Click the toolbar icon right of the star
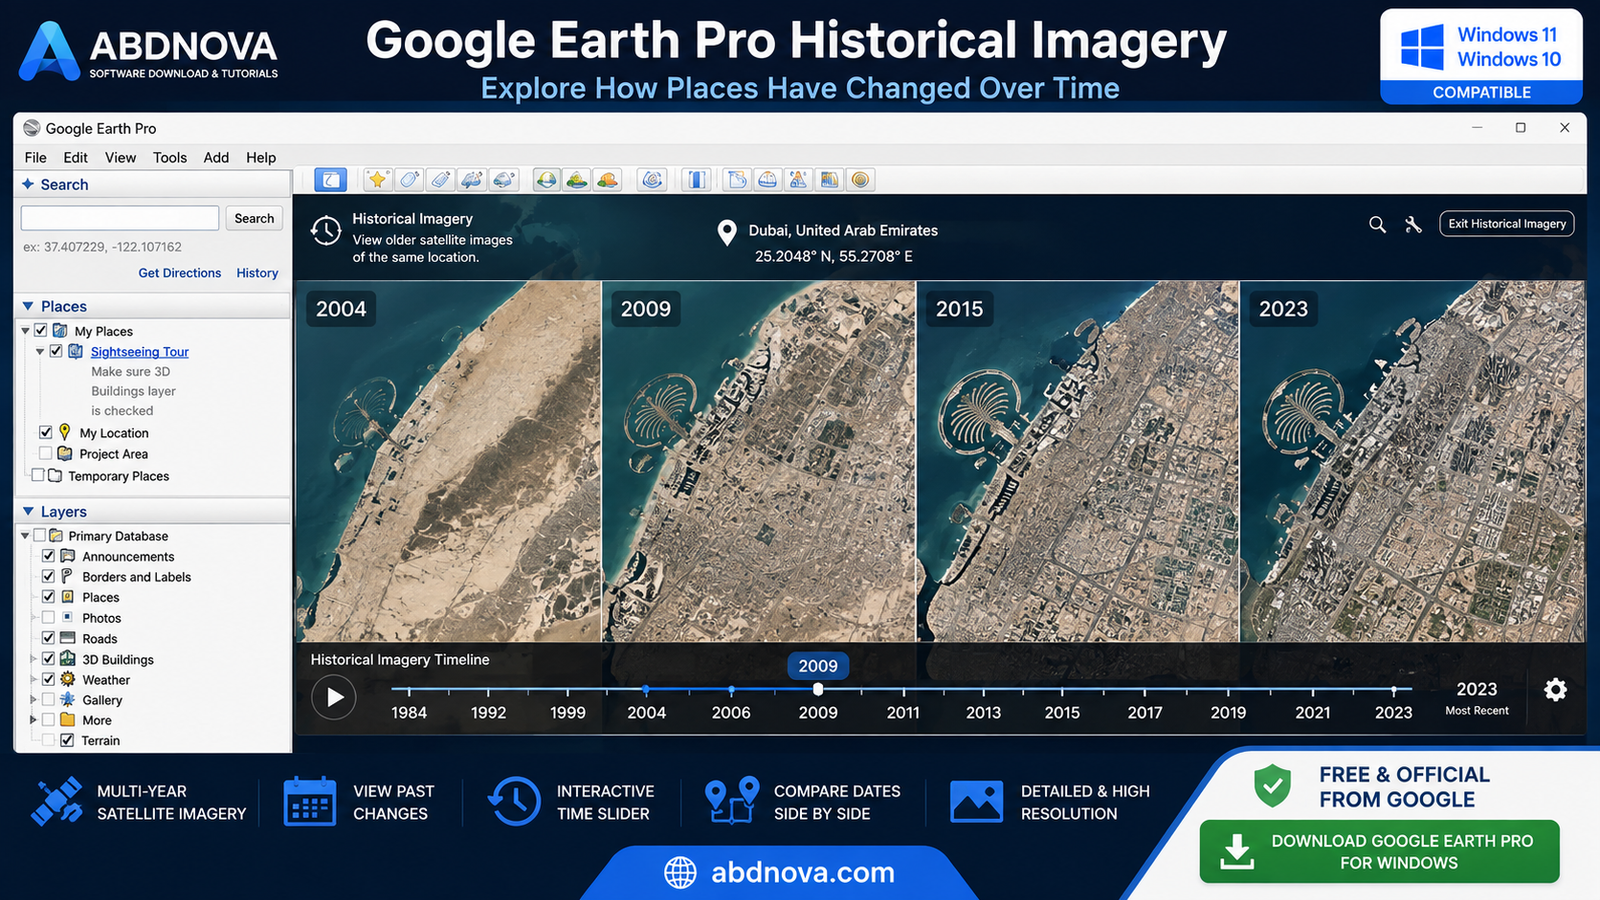The width and height of the screenshot is (1600, 900). tap(409, 180)
